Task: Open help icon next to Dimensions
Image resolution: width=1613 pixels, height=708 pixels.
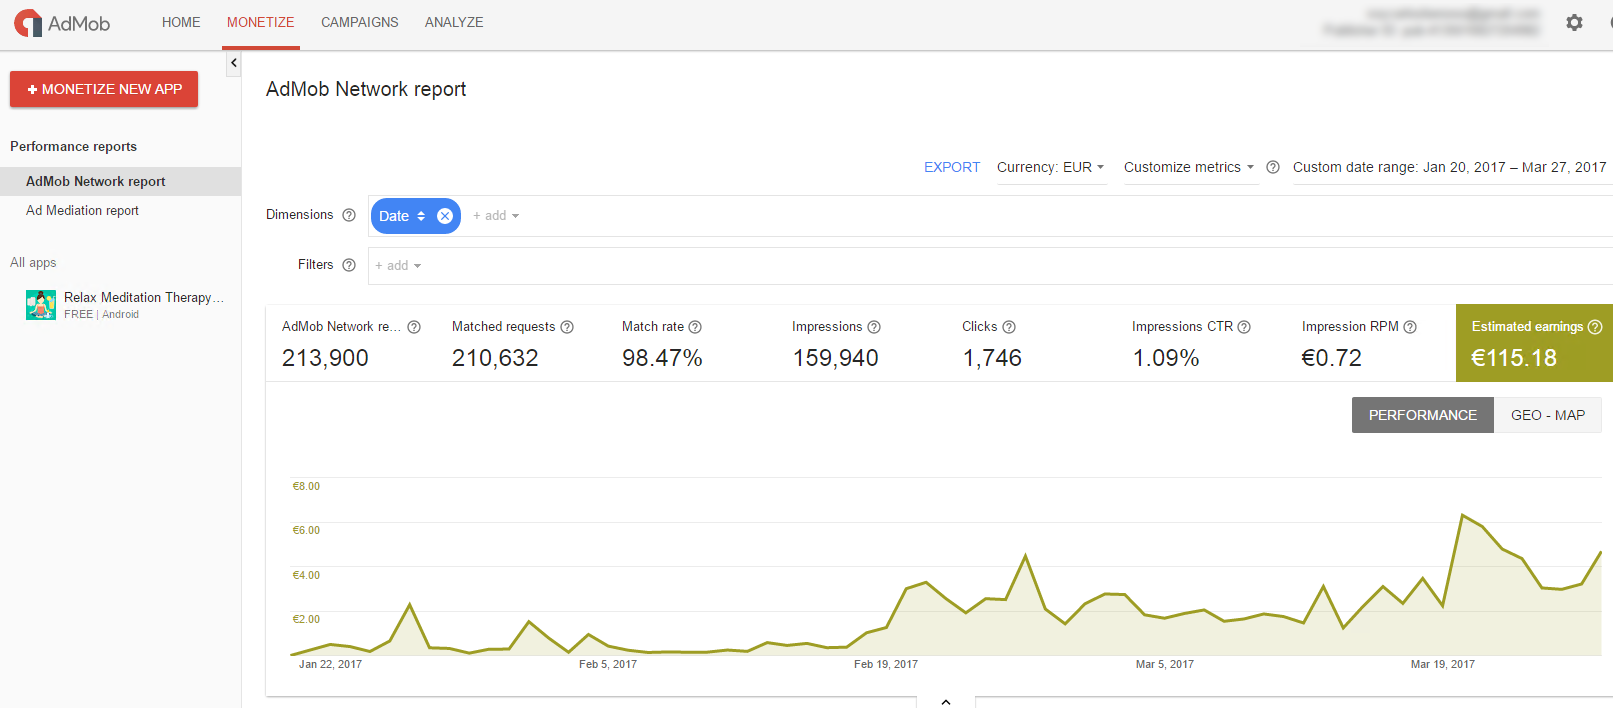Action: pyautogui.click(x=349, y=215)
